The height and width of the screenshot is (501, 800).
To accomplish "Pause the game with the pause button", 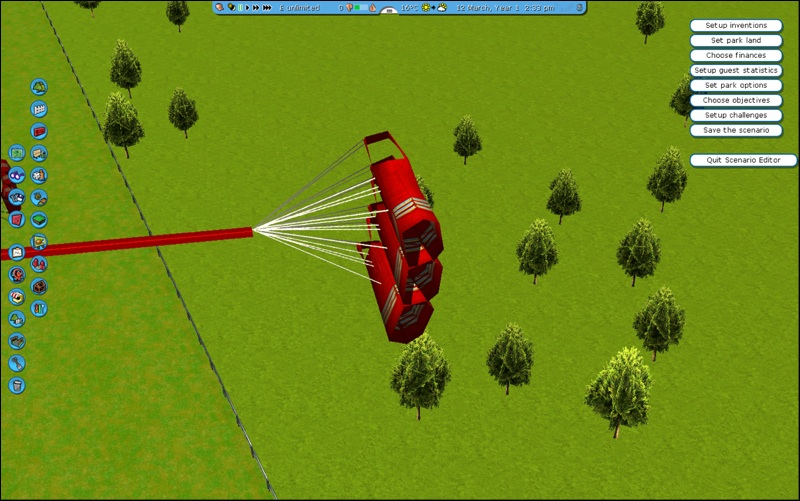I will tap(240, 8).
